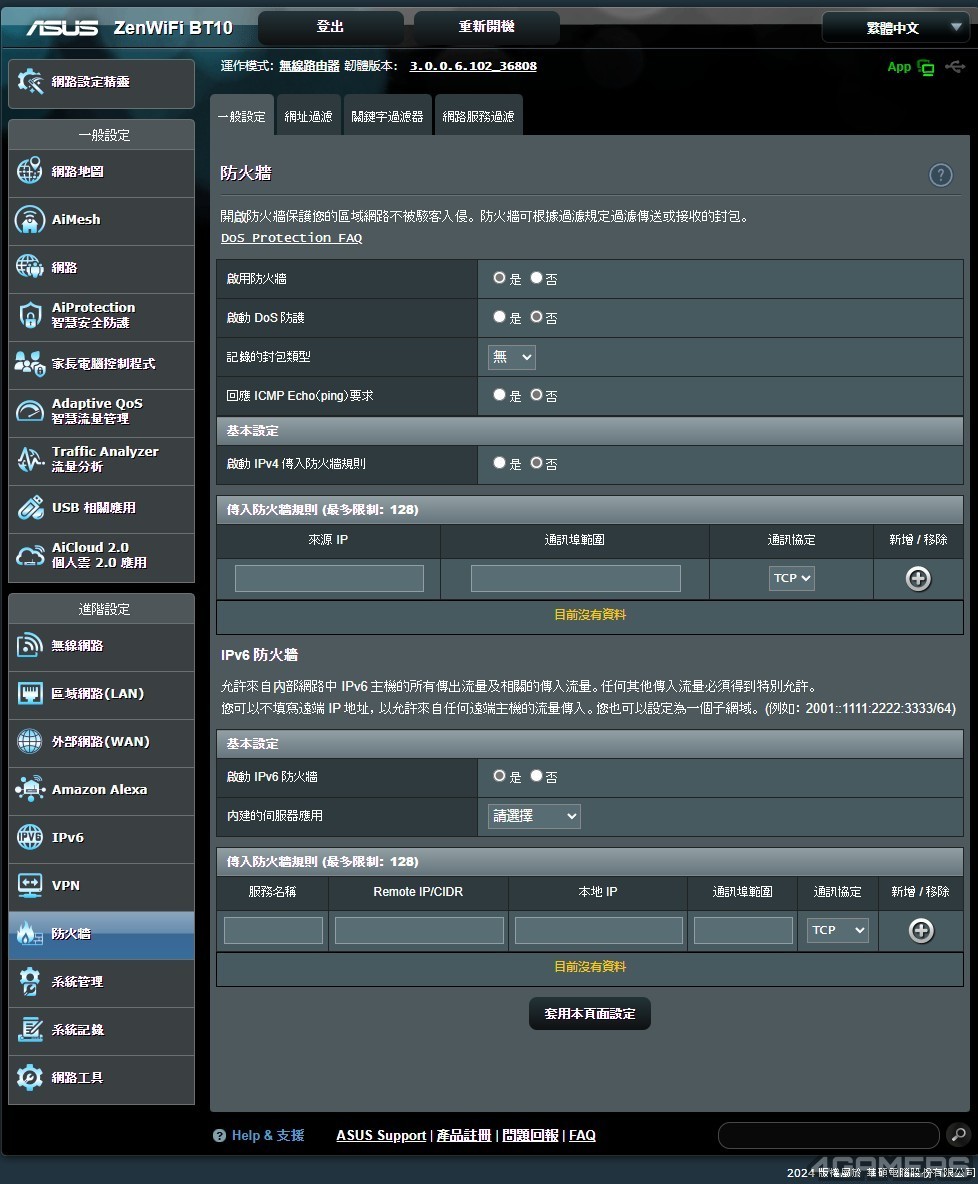The height and width of the screenshot is (1184, 978).
Task: Open 系統管理 gear icon
Action: [29, 982]
